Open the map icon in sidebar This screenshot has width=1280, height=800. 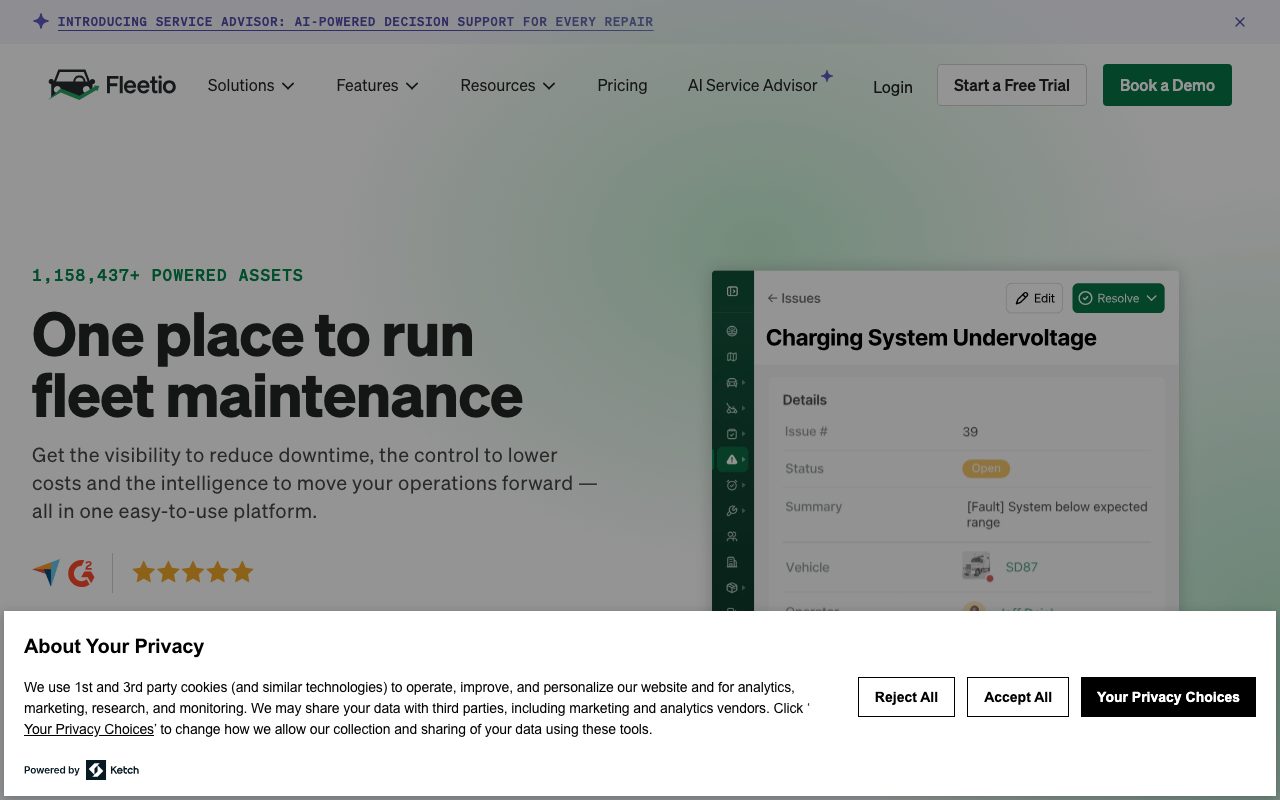coord(732,357)
